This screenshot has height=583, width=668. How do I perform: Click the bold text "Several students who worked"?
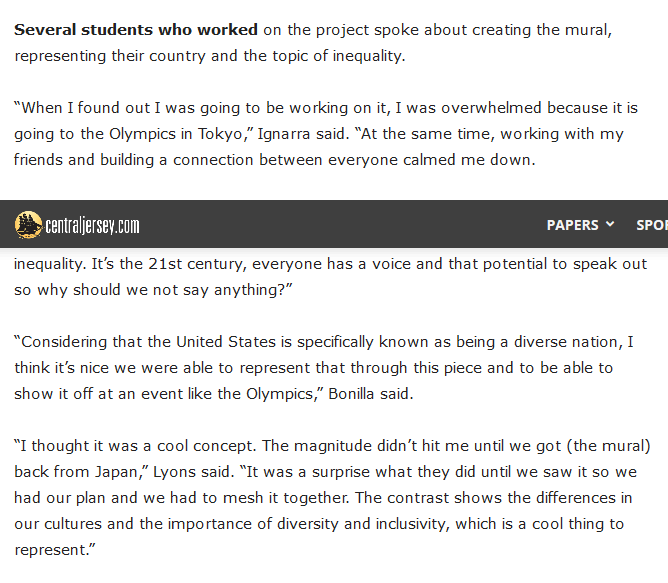[x=136, y=30]
